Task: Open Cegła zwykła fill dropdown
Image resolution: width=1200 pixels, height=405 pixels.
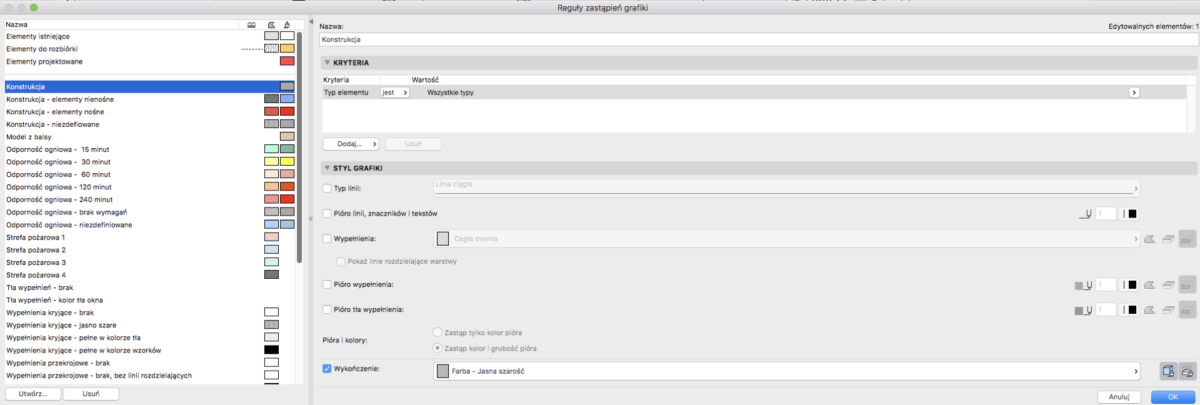Action: (x=786, y=239)
